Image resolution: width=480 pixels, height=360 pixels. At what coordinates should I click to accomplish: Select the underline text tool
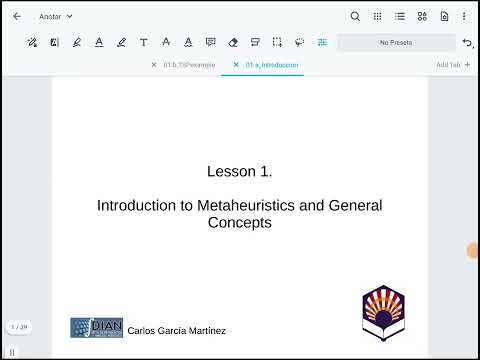tap(99, 42)
